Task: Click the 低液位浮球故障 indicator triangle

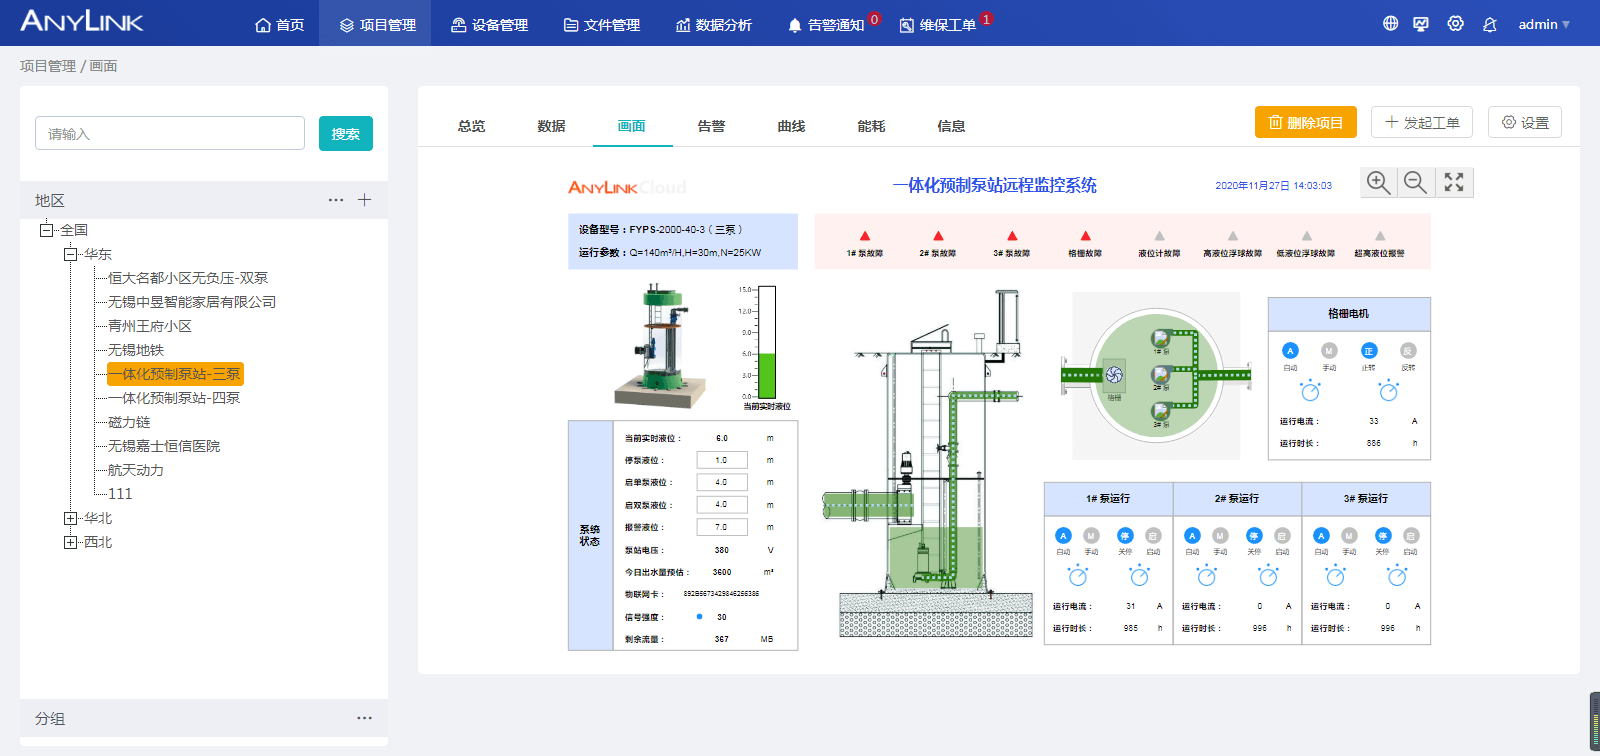Action: pyautogui.click(x=1306, y=236)
